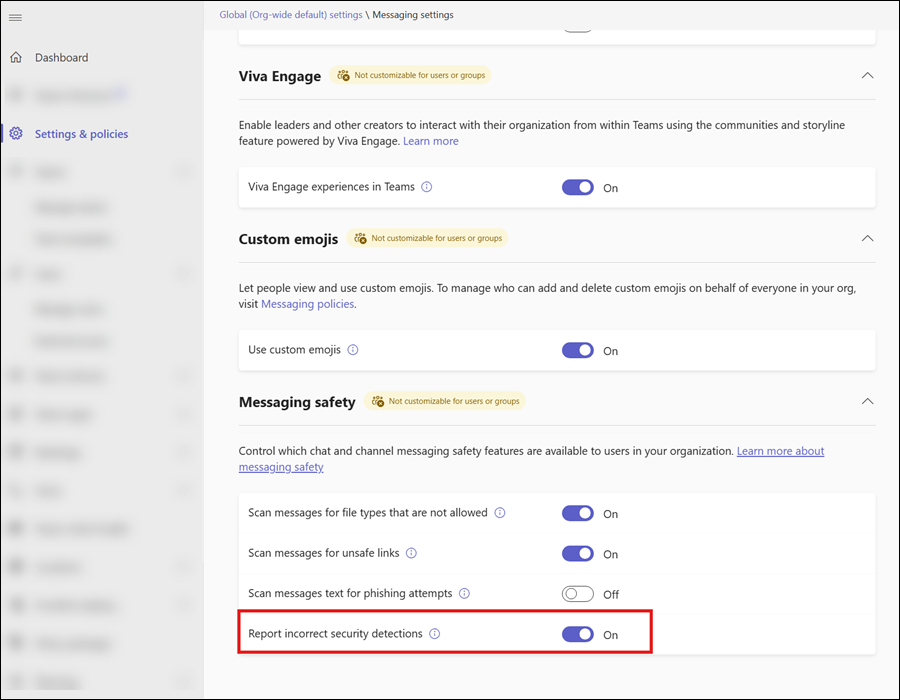
Task: Open the Messaging policies link
Action: coord(308,304)
